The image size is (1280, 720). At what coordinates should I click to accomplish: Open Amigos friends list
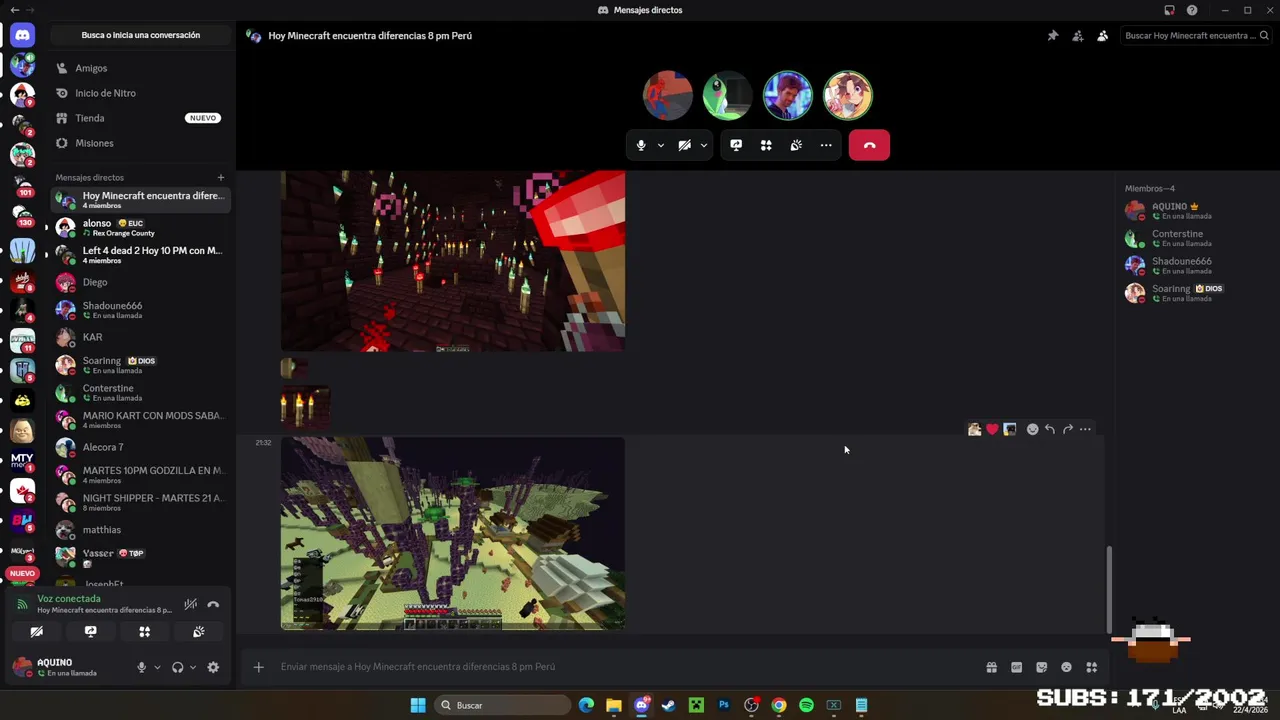point(140,68)
